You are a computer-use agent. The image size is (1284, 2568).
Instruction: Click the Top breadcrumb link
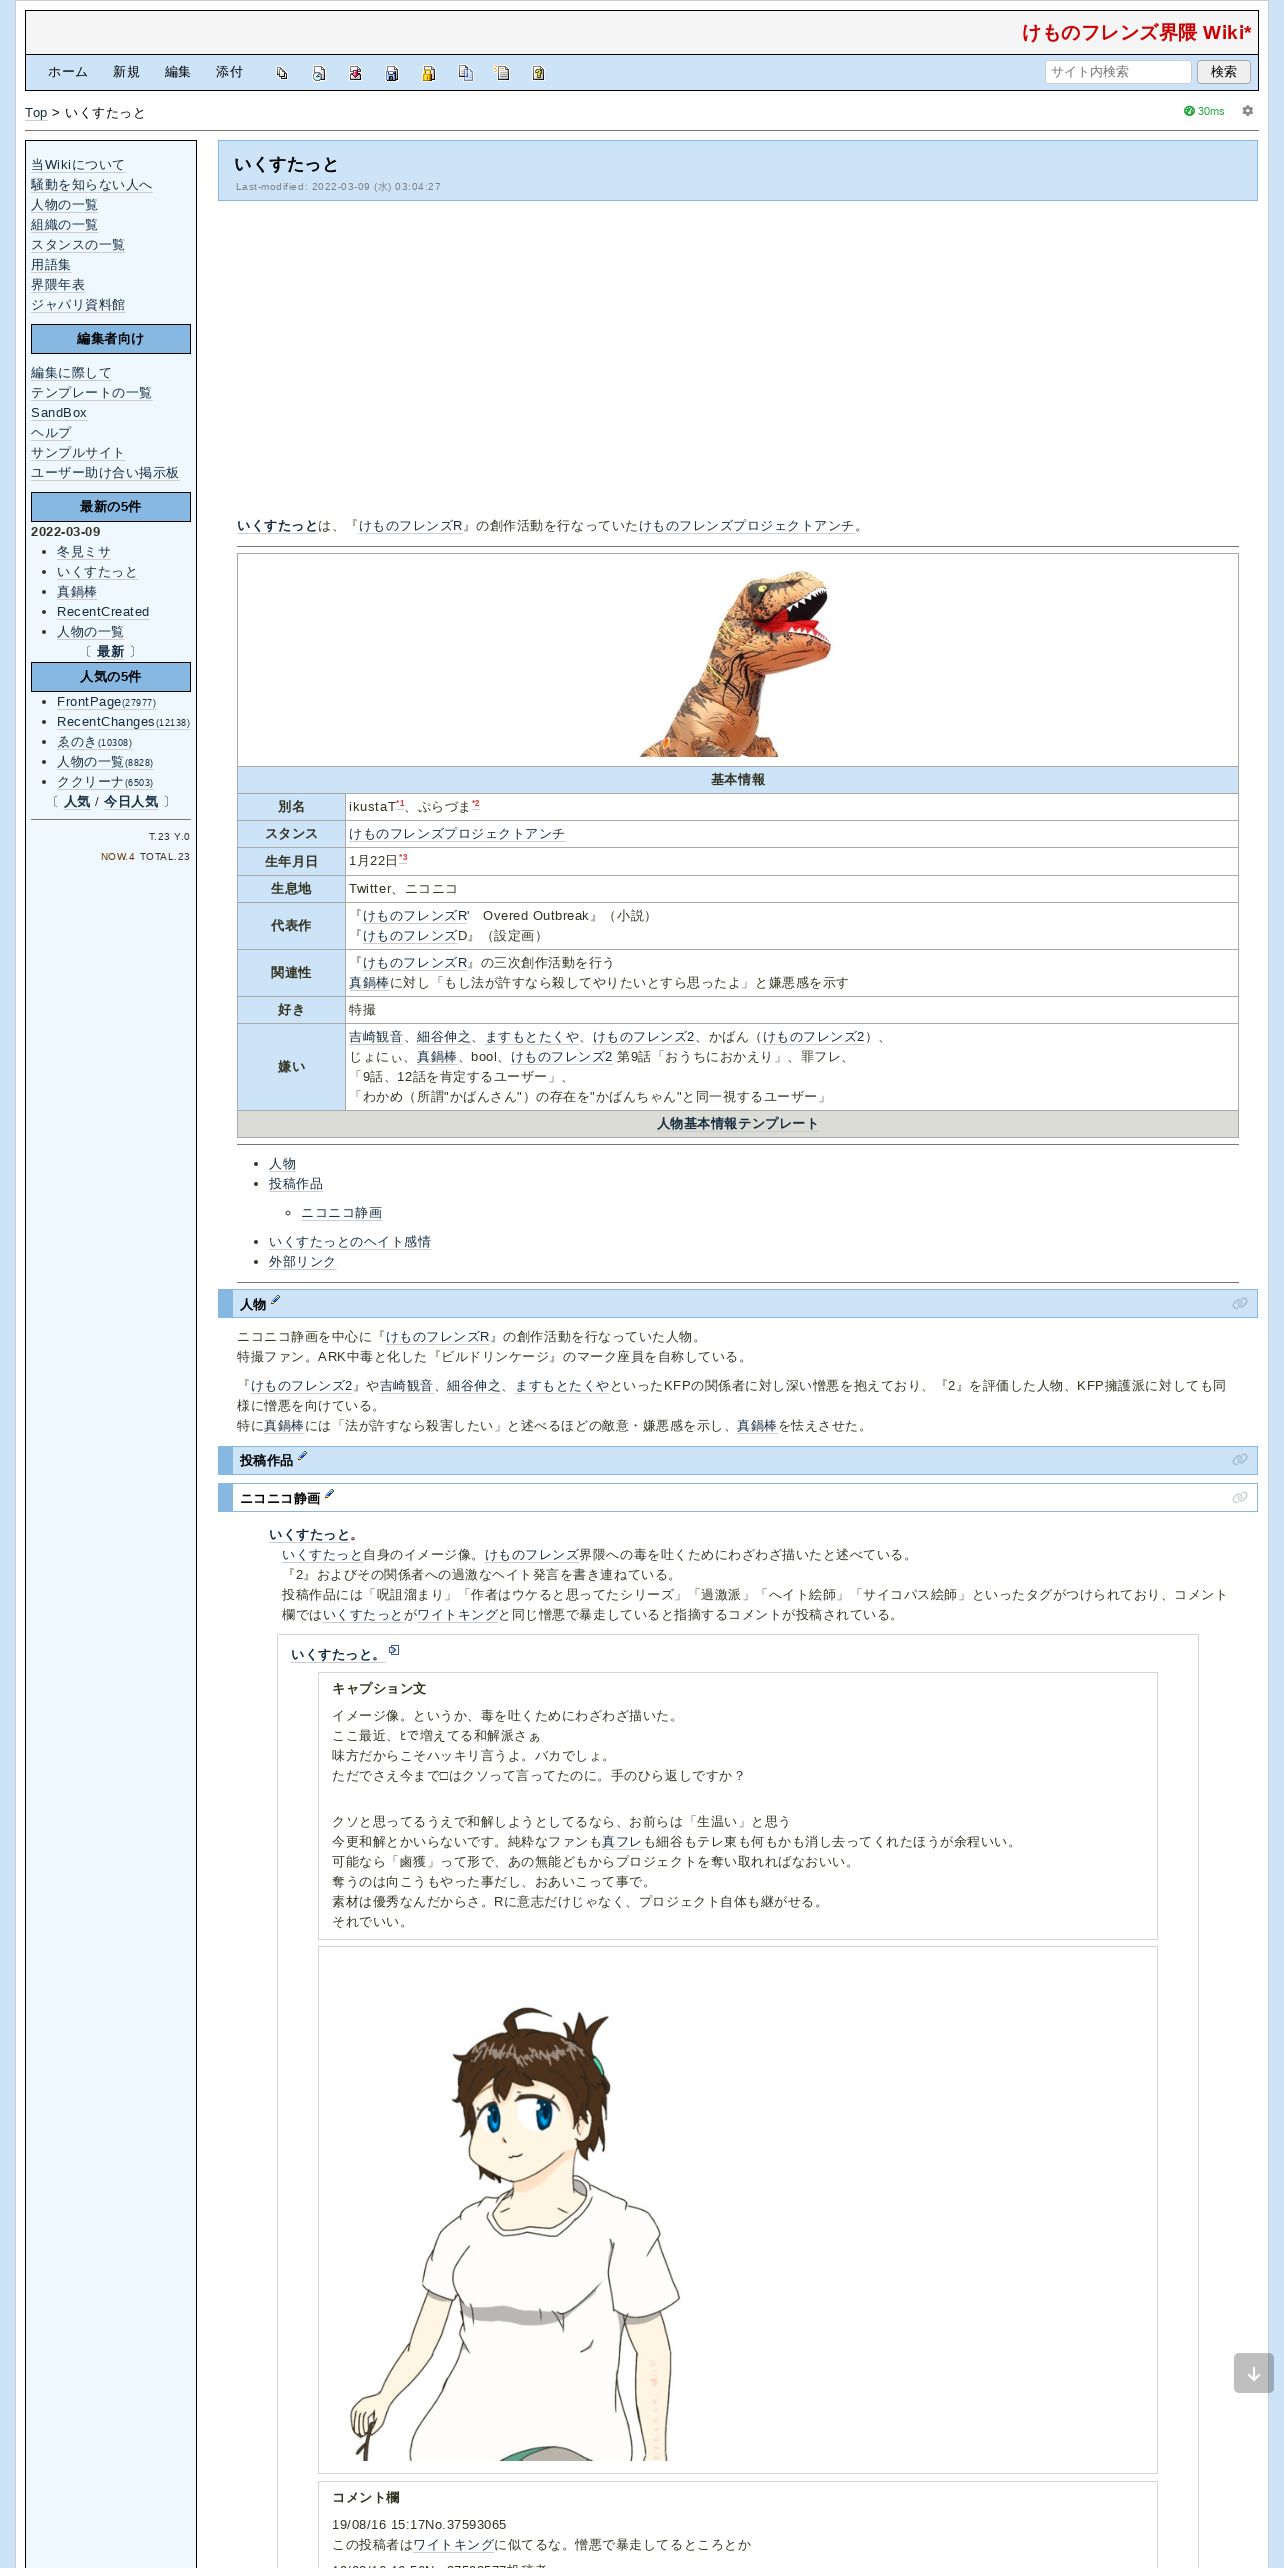[x=36, y=113]
